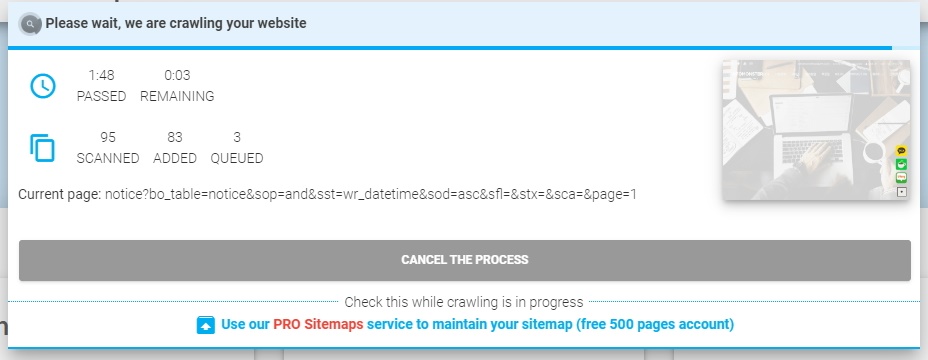The width and height of the screenshot is (928, 360).
Task: Click the 3 QUEUED pages counter
Action: click(x=237, y=148)
